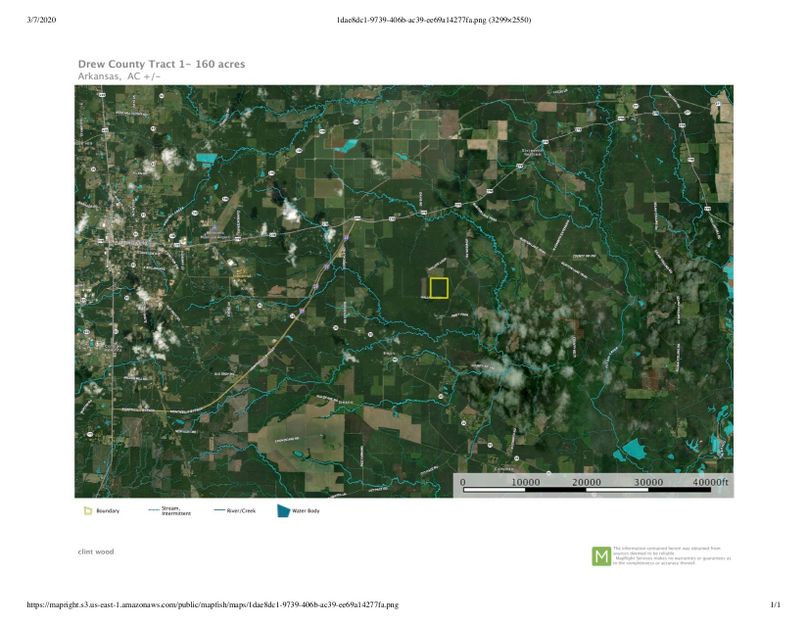Click the clint wood author text

[96, 551]
